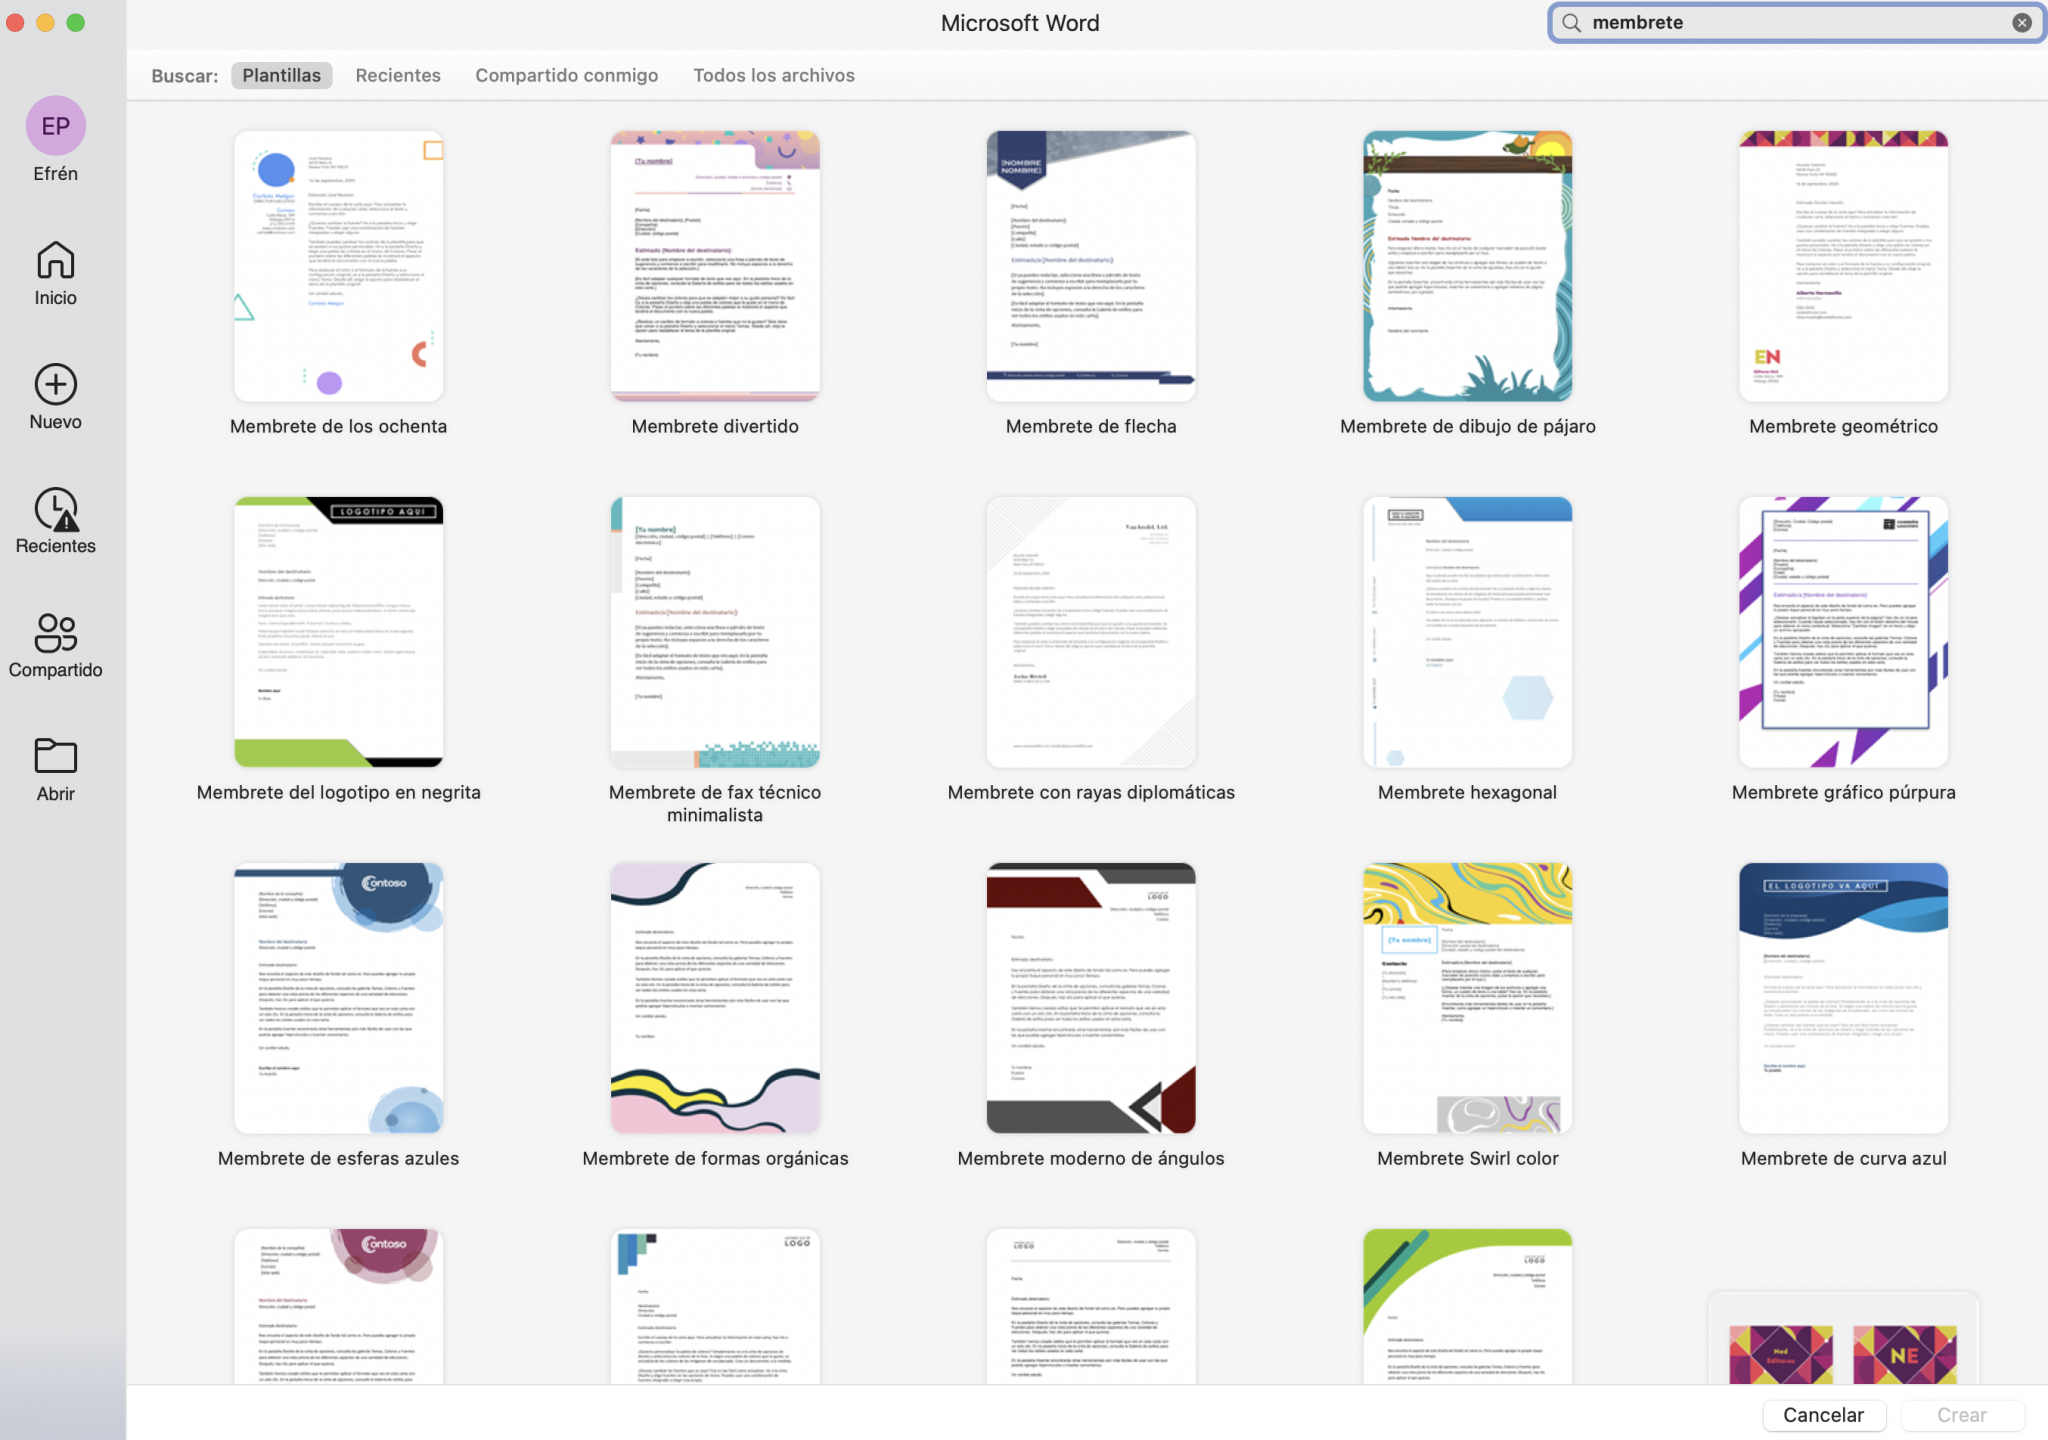Open the Inicio home icon in sidebar
Viewport: 2048px width, 1440px height.
coord(55,261)
